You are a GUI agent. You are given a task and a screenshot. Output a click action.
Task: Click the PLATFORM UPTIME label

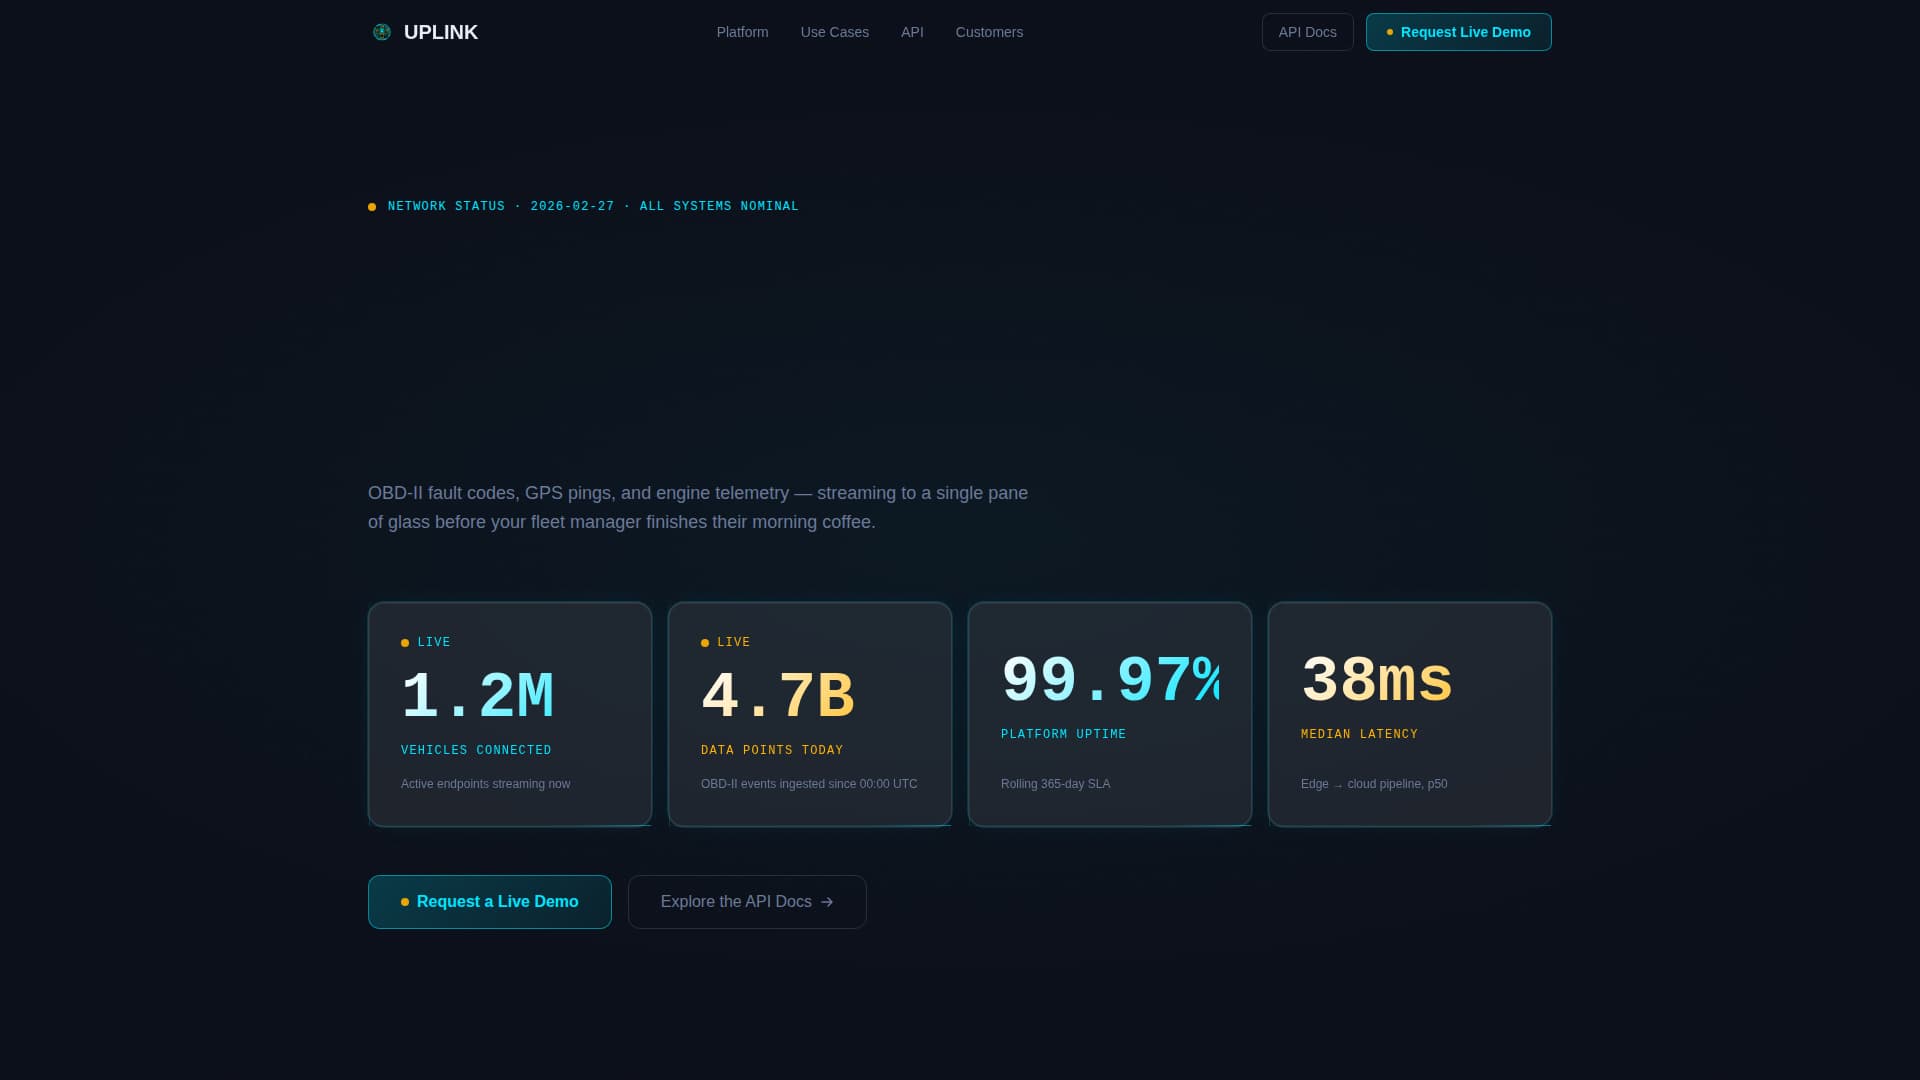pyautogui.click(x=1063, y=734)
